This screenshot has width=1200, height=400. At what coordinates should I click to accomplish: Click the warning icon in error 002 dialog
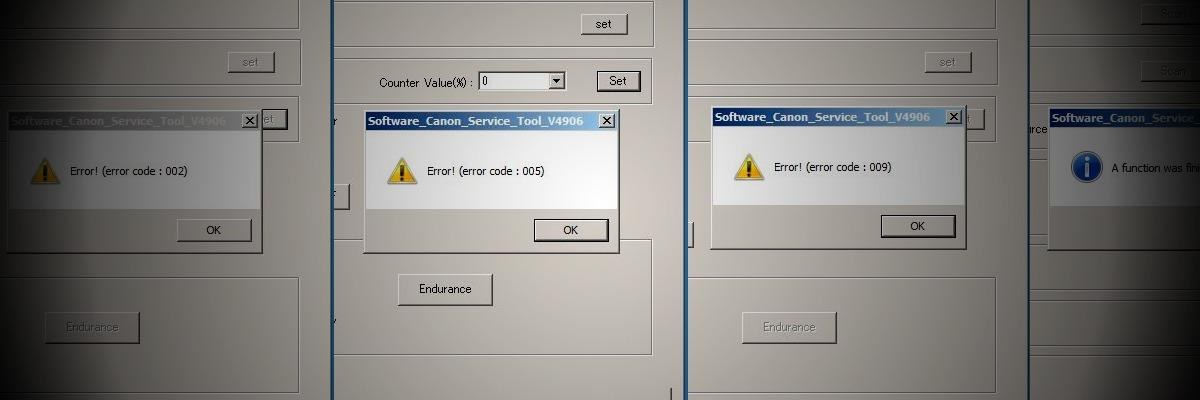tap(45, 171)
